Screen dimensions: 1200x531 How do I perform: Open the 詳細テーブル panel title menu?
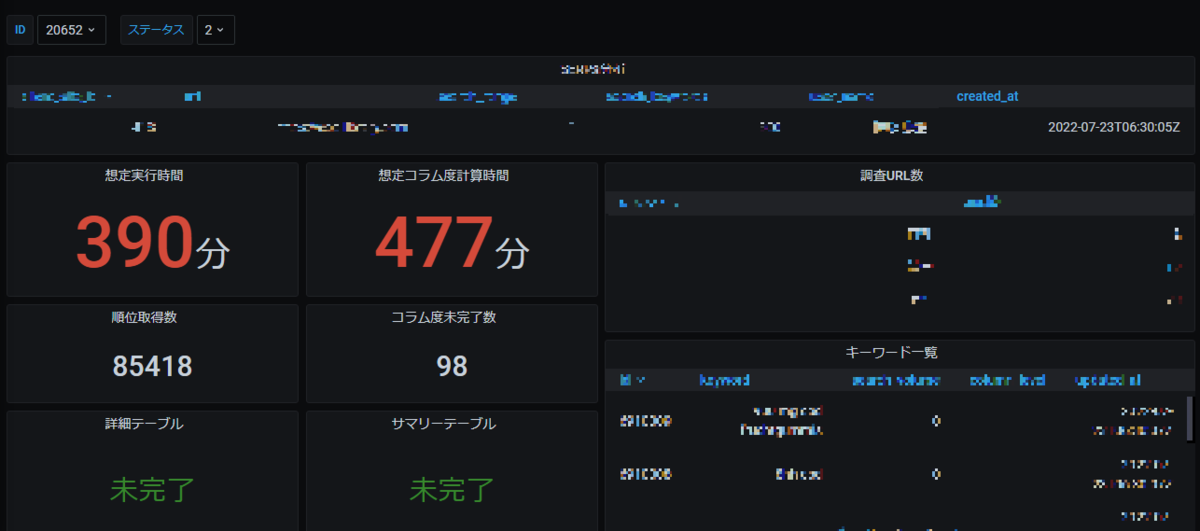pos(144,423)
